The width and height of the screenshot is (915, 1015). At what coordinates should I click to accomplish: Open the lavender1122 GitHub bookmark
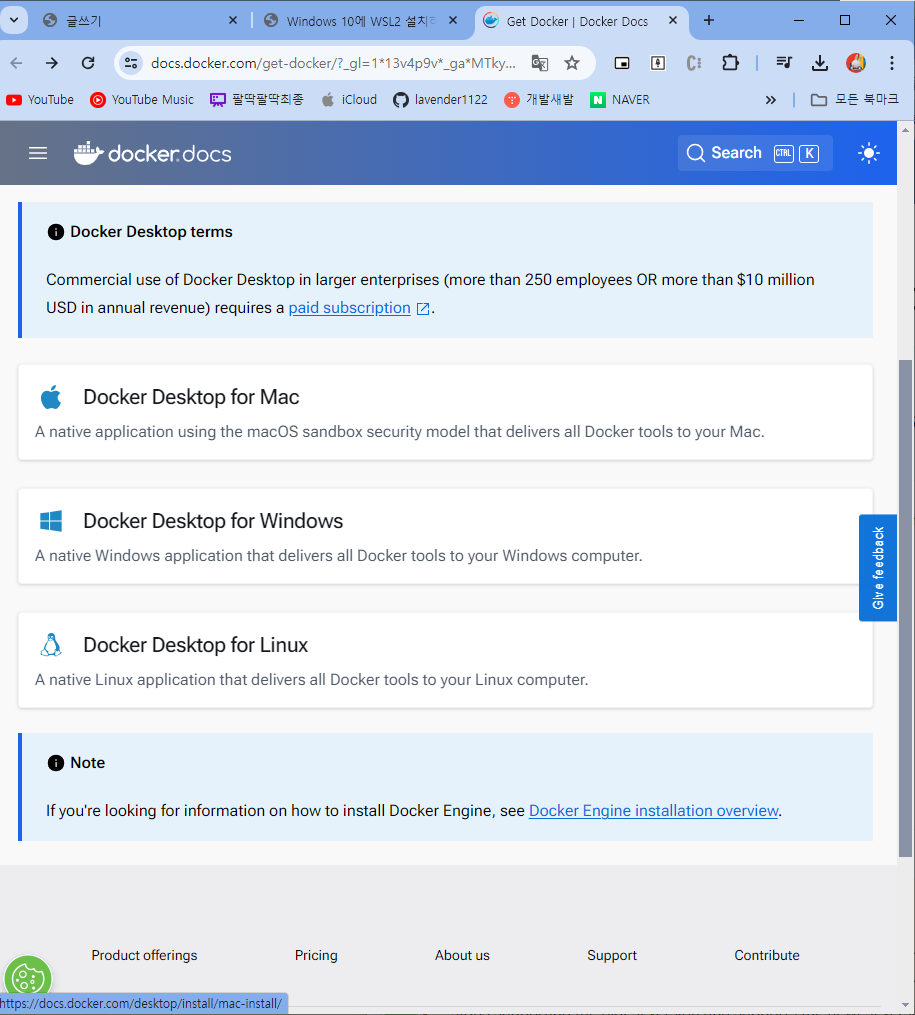click(x=440, y=100)
